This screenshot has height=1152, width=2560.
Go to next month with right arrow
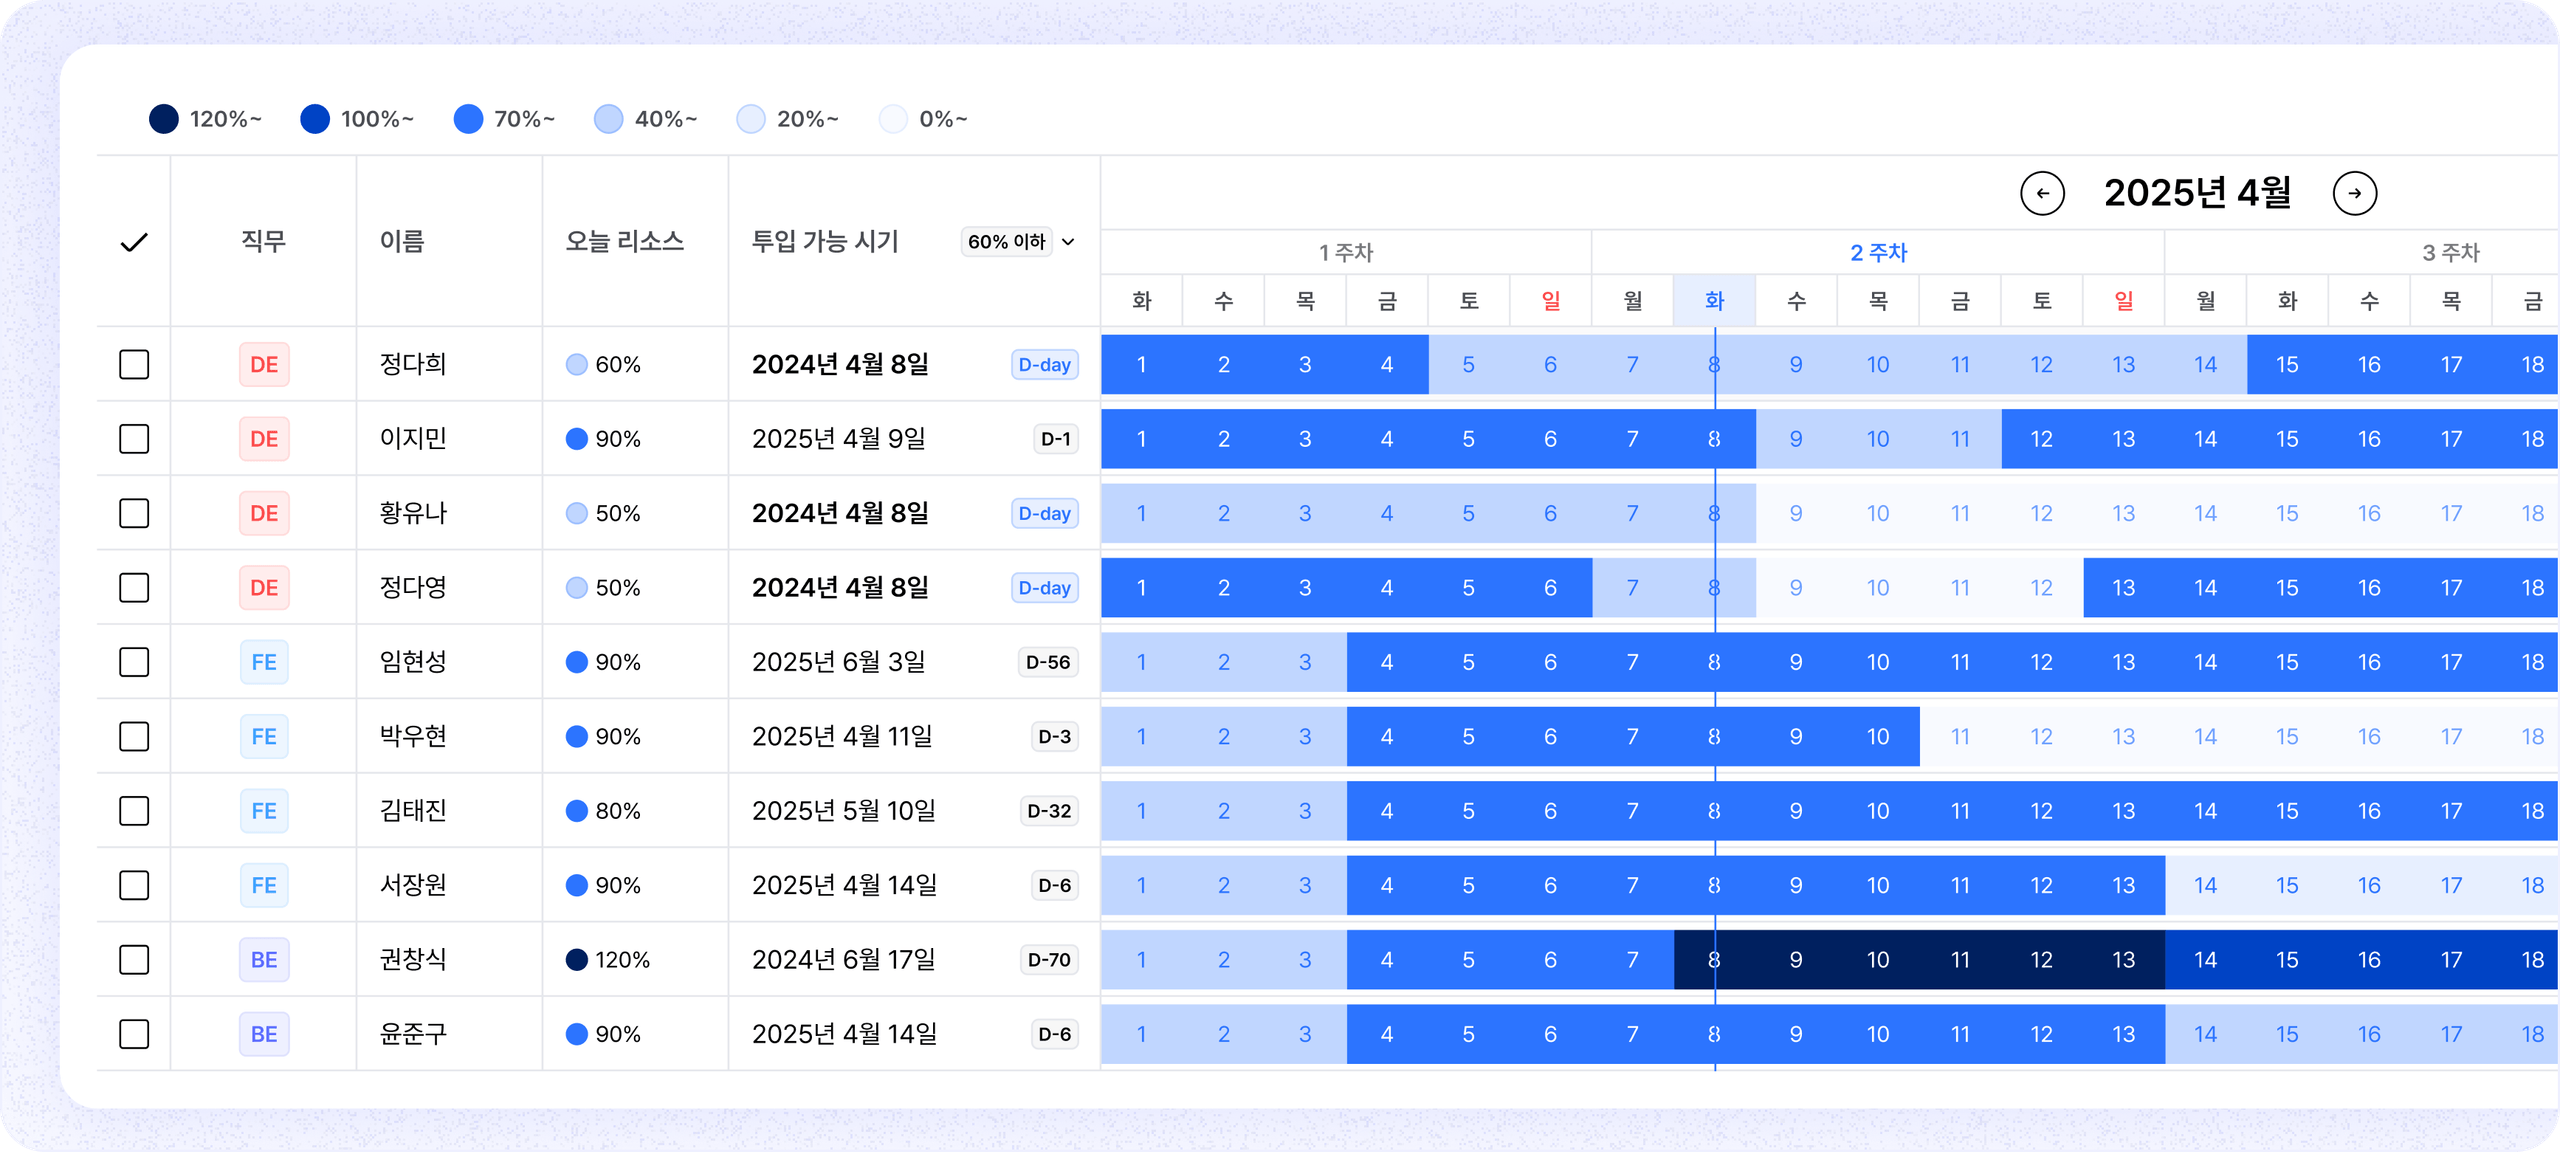pos(2354,193)
